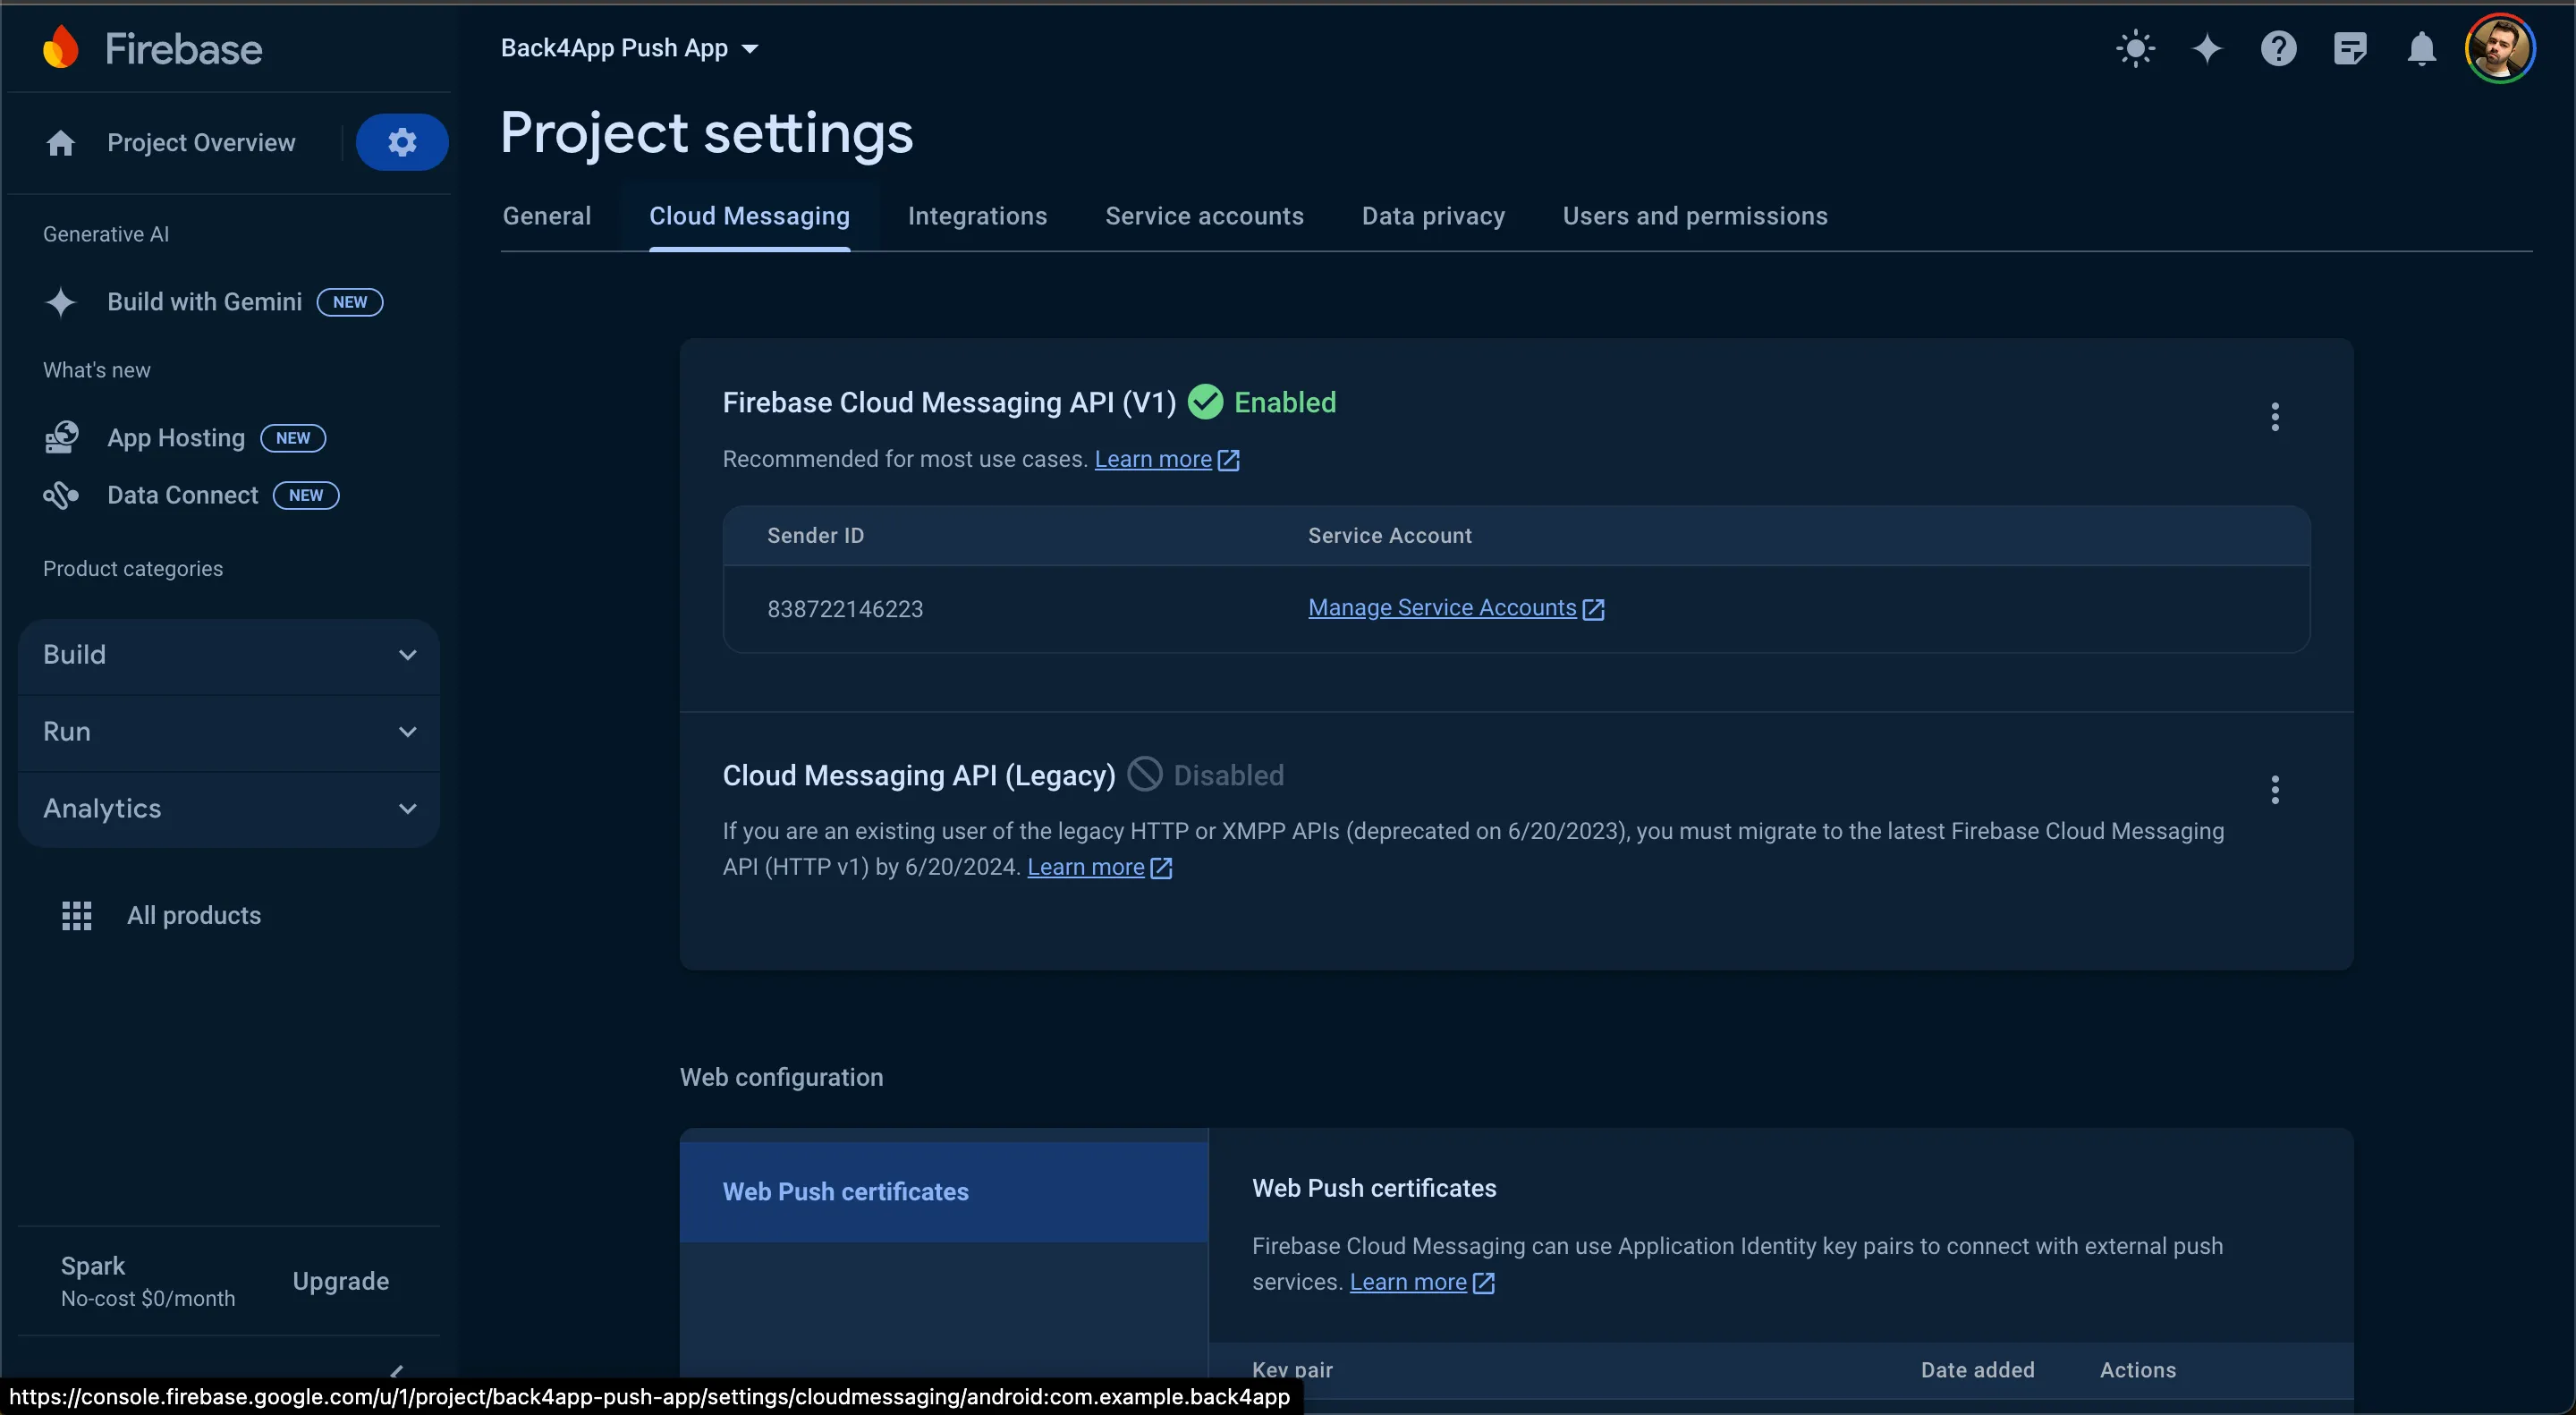2576x1415 pixels.
Task: Click the Project Overview home icon
Action: (61, 143)
